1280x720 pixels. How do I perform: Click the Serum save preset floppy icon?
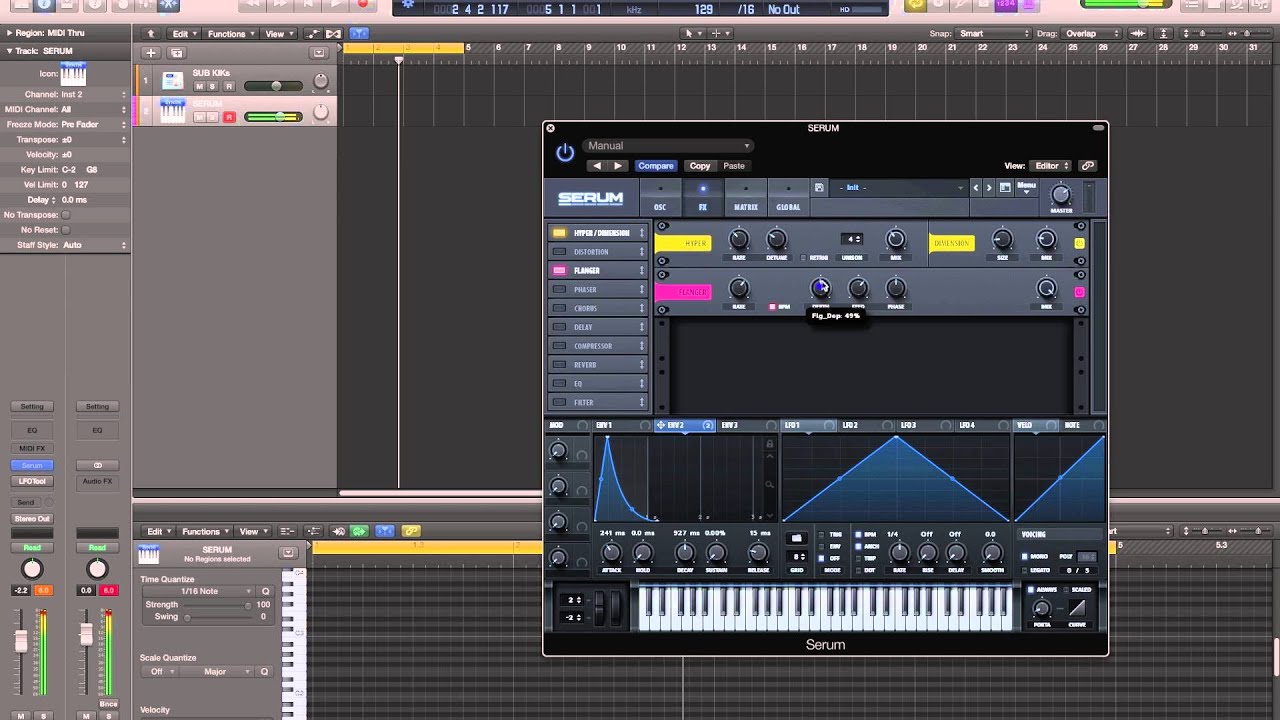pyautogui.click(x=819, y=188)
